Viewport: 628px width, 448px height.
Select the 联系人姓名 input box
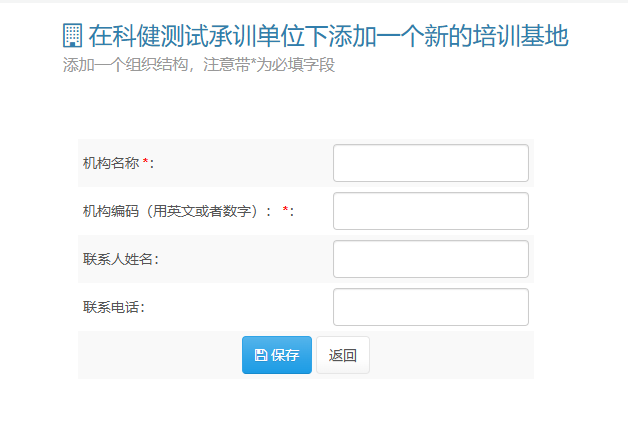tap(430, 259)
